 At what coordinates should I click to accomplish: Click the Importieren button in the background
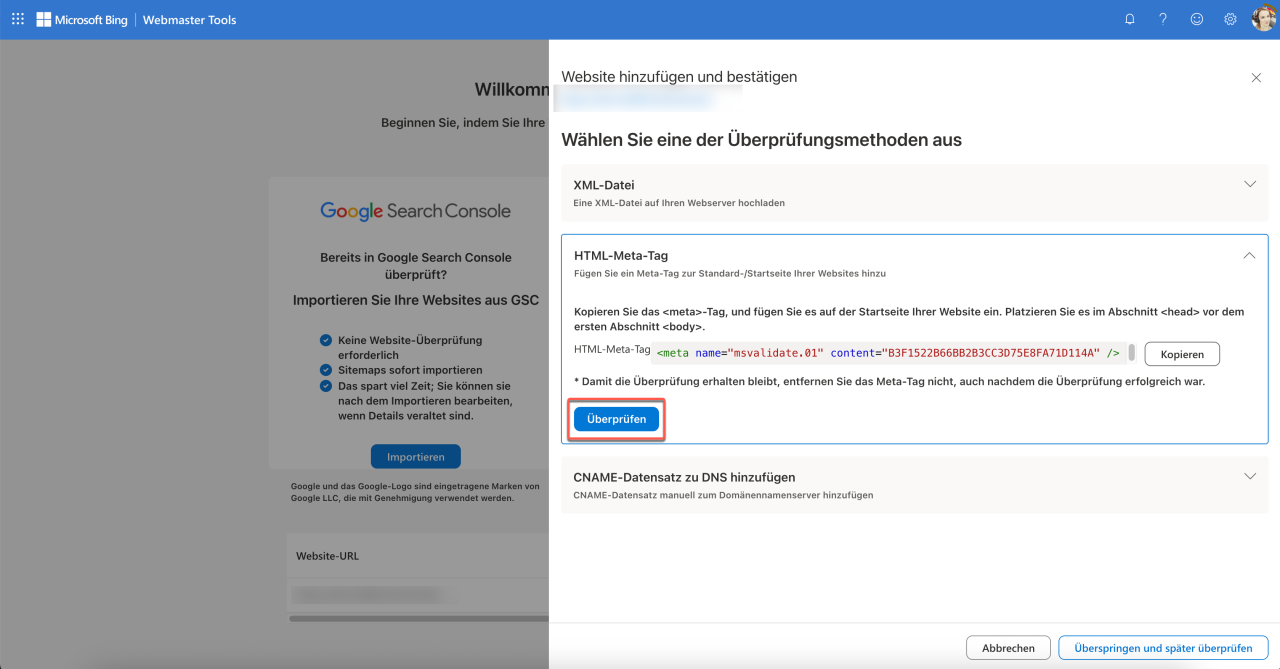pyautogui.click(x=416, y=457)
